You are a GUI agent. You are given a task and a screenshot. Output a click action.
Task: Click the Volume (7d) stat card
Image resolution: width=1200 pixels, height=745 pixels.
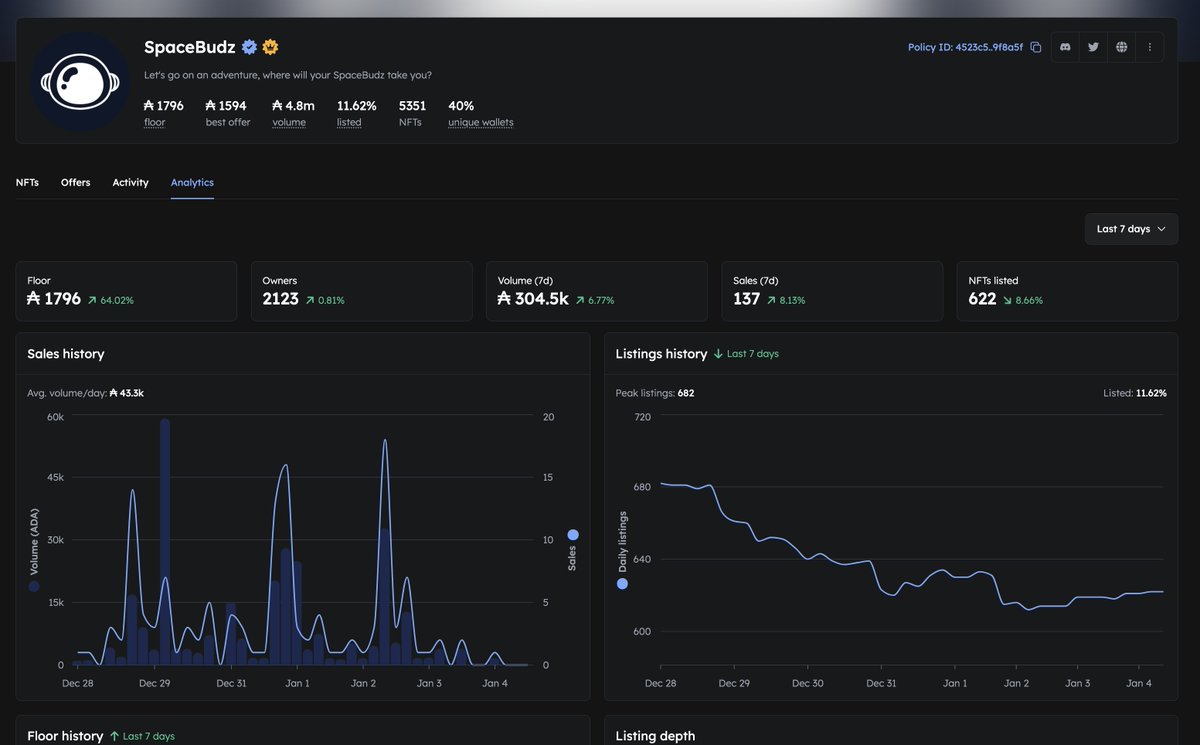[x=596, y=291]
